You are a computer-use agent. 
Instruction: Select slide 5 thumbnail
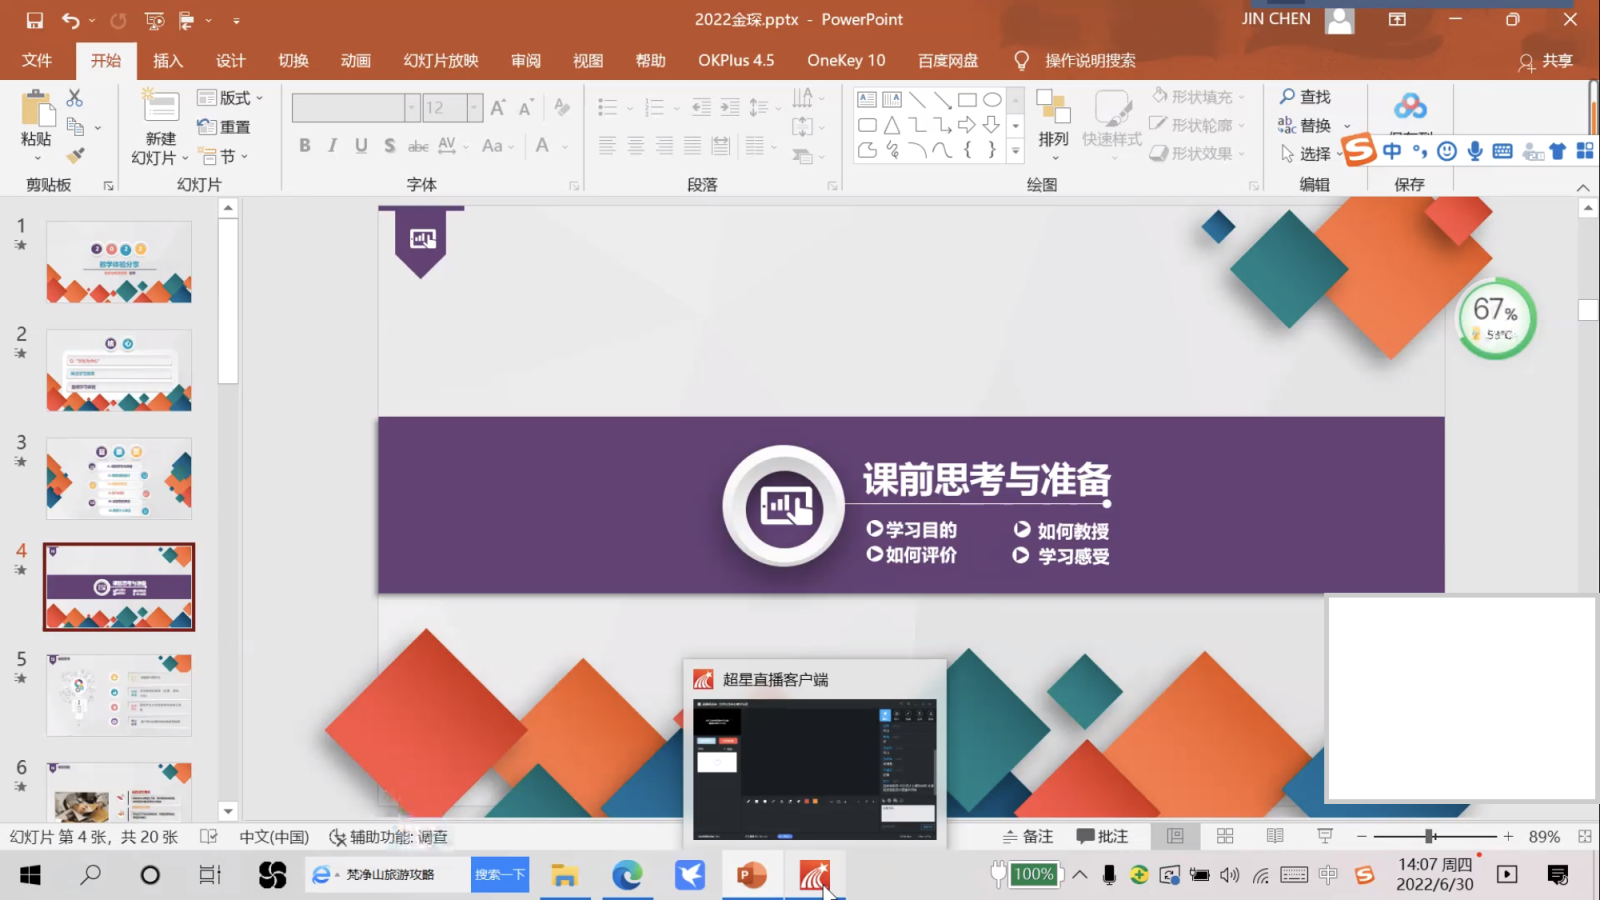pos(119,694)
